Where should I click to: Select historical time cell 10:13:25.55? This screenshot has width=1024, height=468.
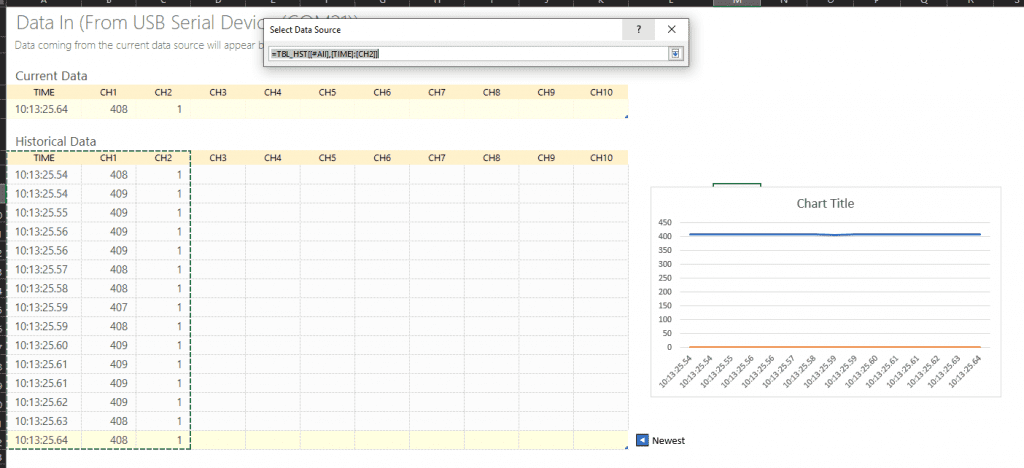[x=44, y=213]
